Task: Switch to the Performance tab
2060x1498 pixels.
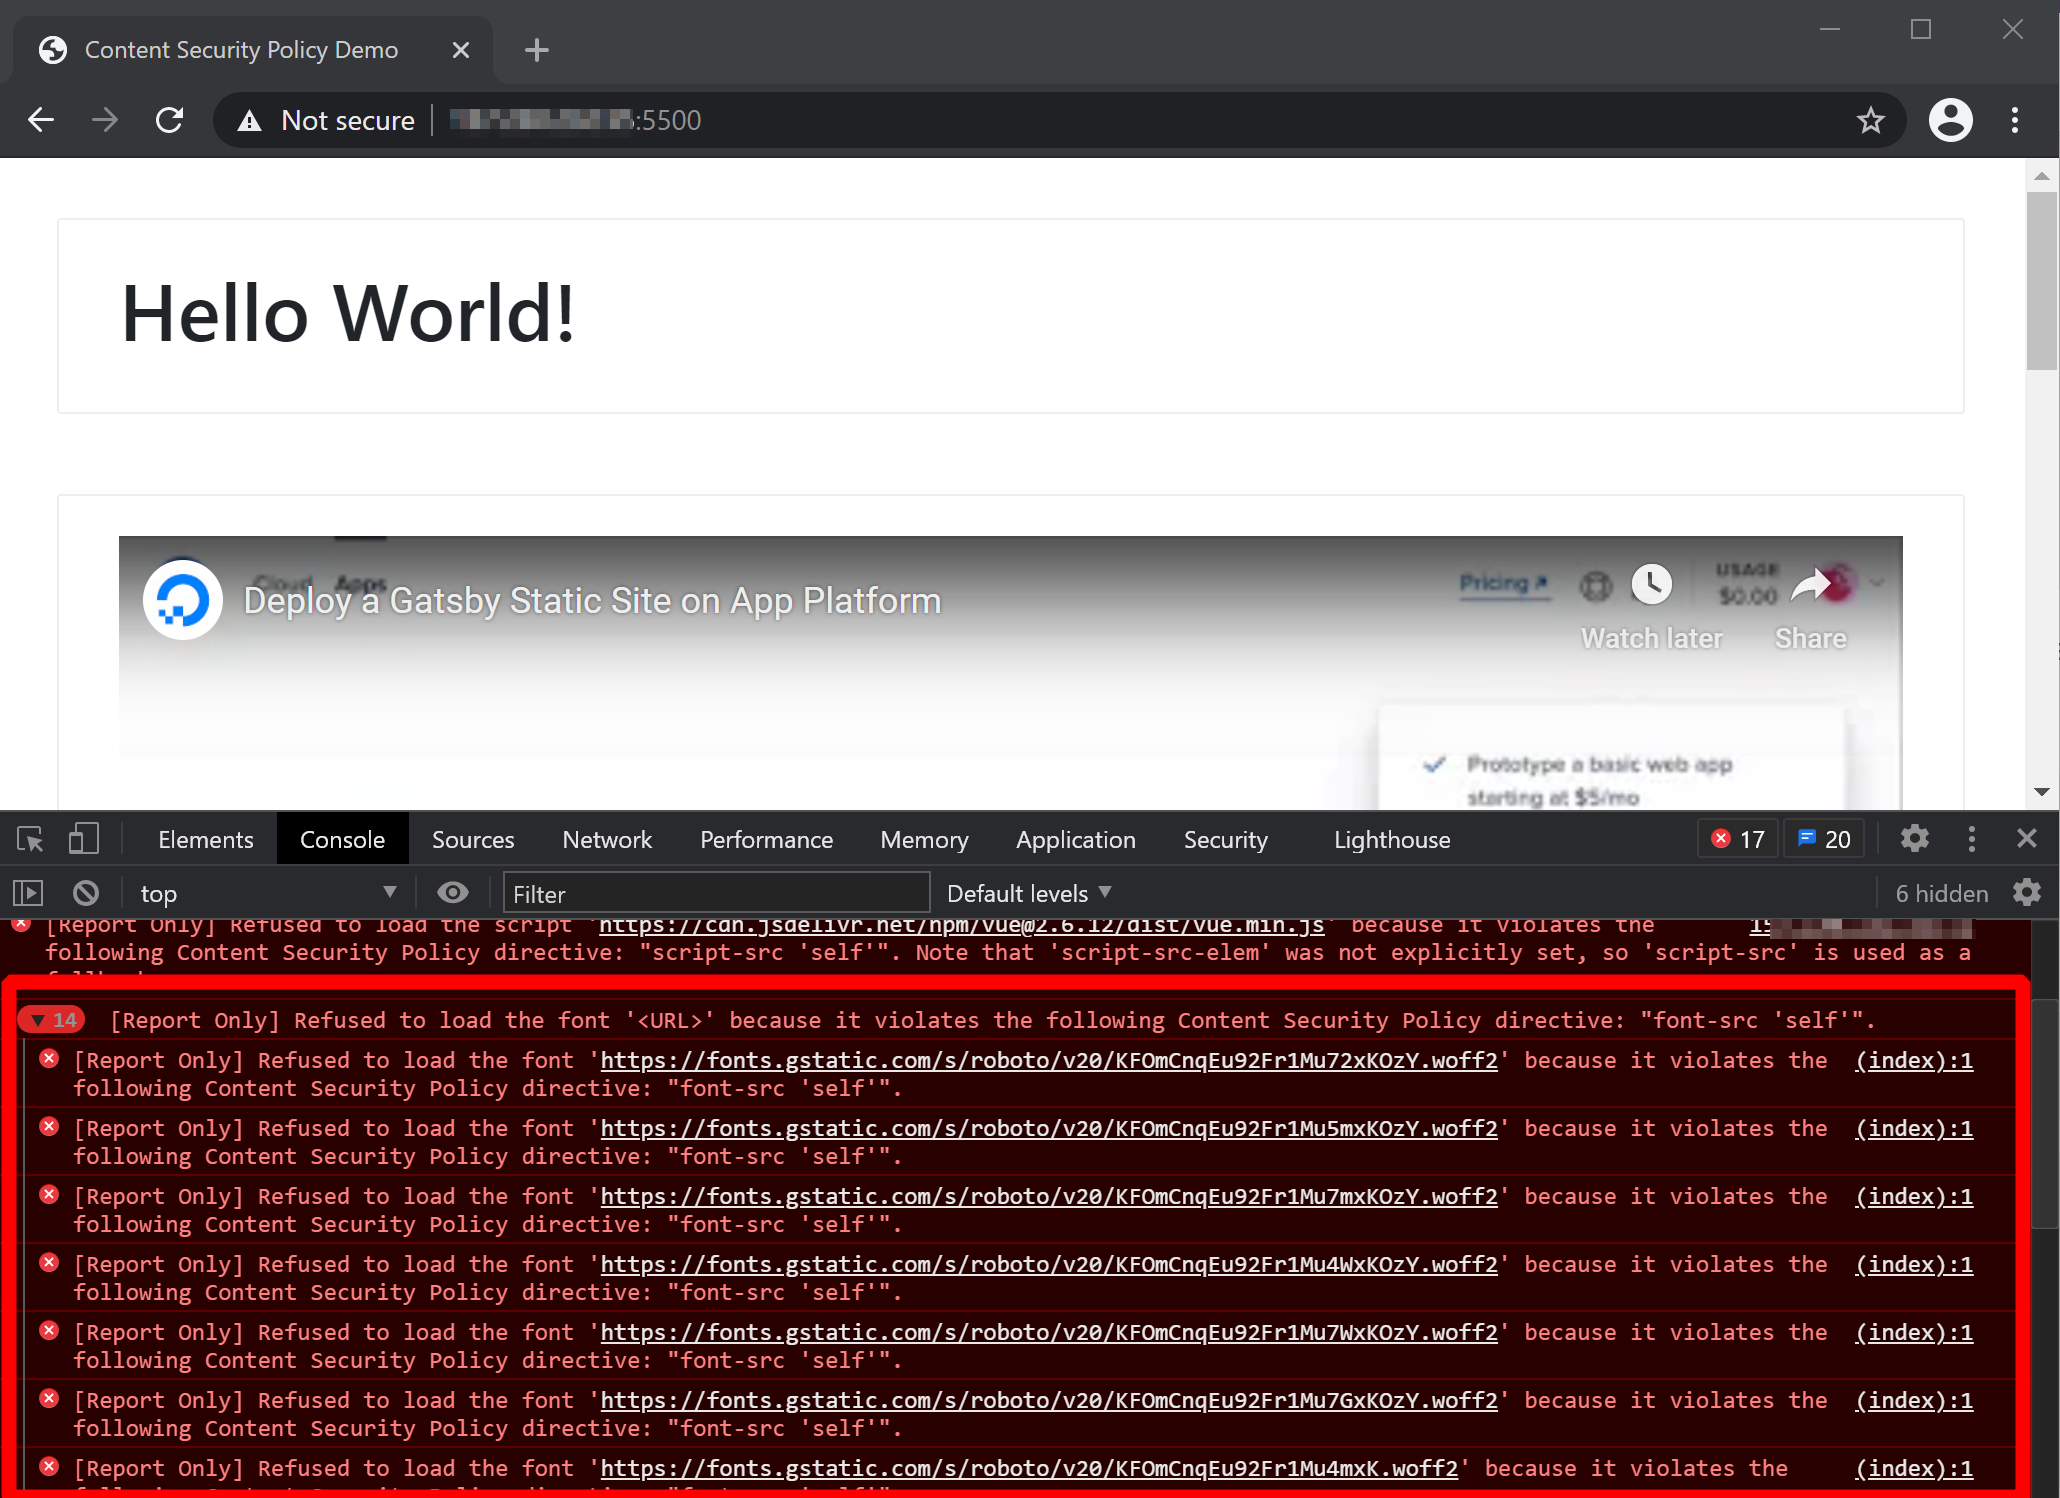Action: pyautogui.click(x=766, y=839)
